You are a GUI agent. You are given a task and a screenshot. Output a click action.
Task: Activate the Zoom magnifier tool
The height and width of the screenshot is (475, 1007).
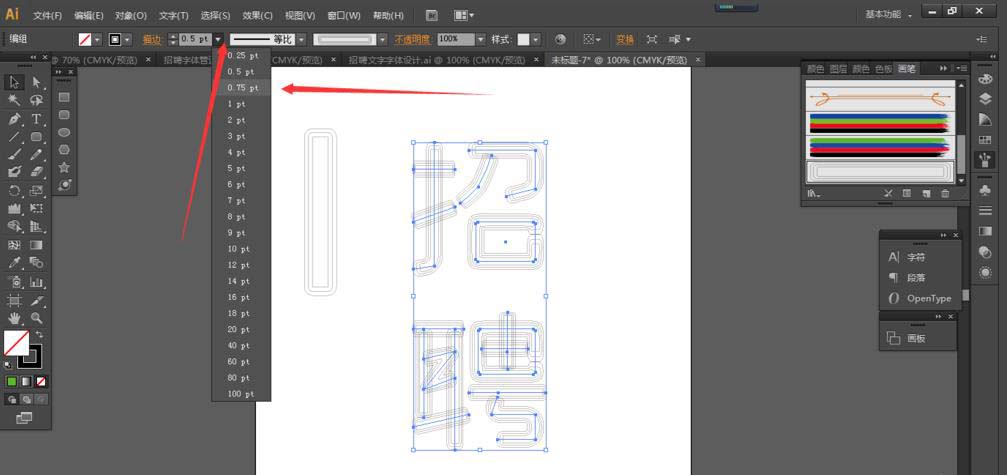pos(36,318)
